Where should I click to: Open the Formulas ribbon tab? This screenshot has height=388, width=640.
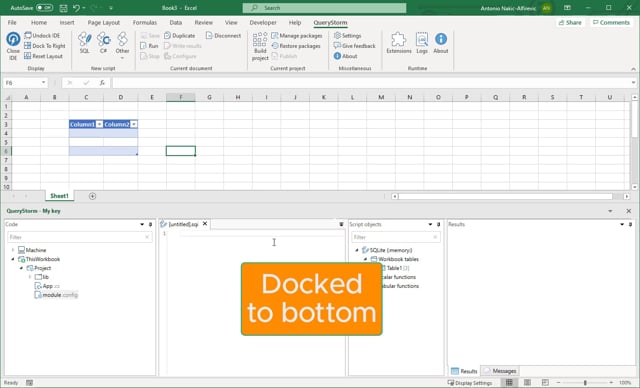click(144, 22)
